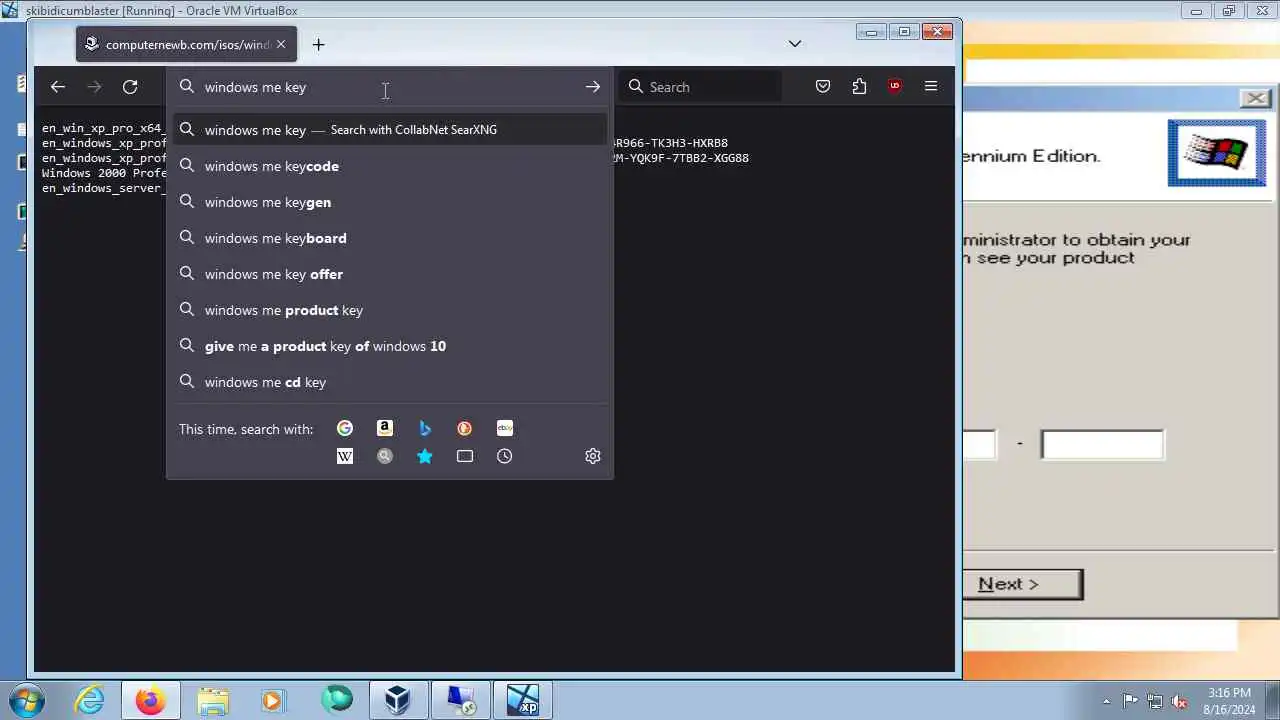Select suggestion 'windows me keygen'

[x=390, y=202]
